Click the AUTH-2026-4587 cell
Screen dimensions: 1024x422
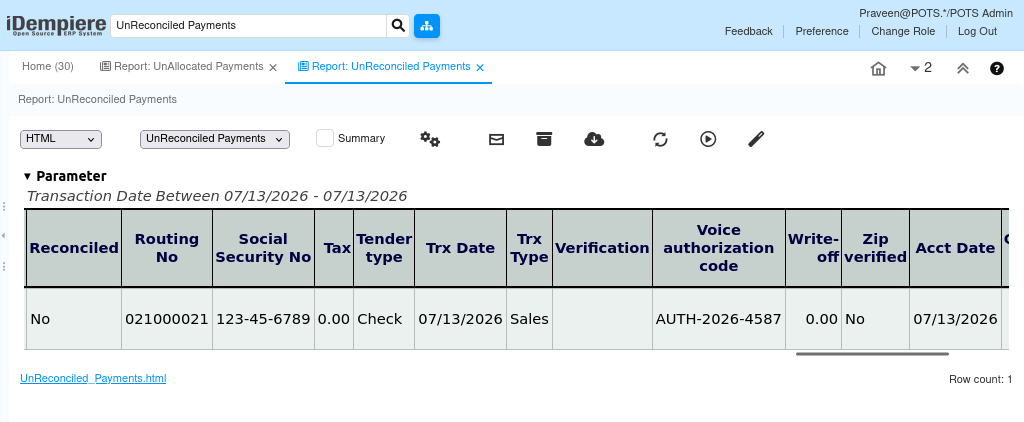[x=718, y=319]
